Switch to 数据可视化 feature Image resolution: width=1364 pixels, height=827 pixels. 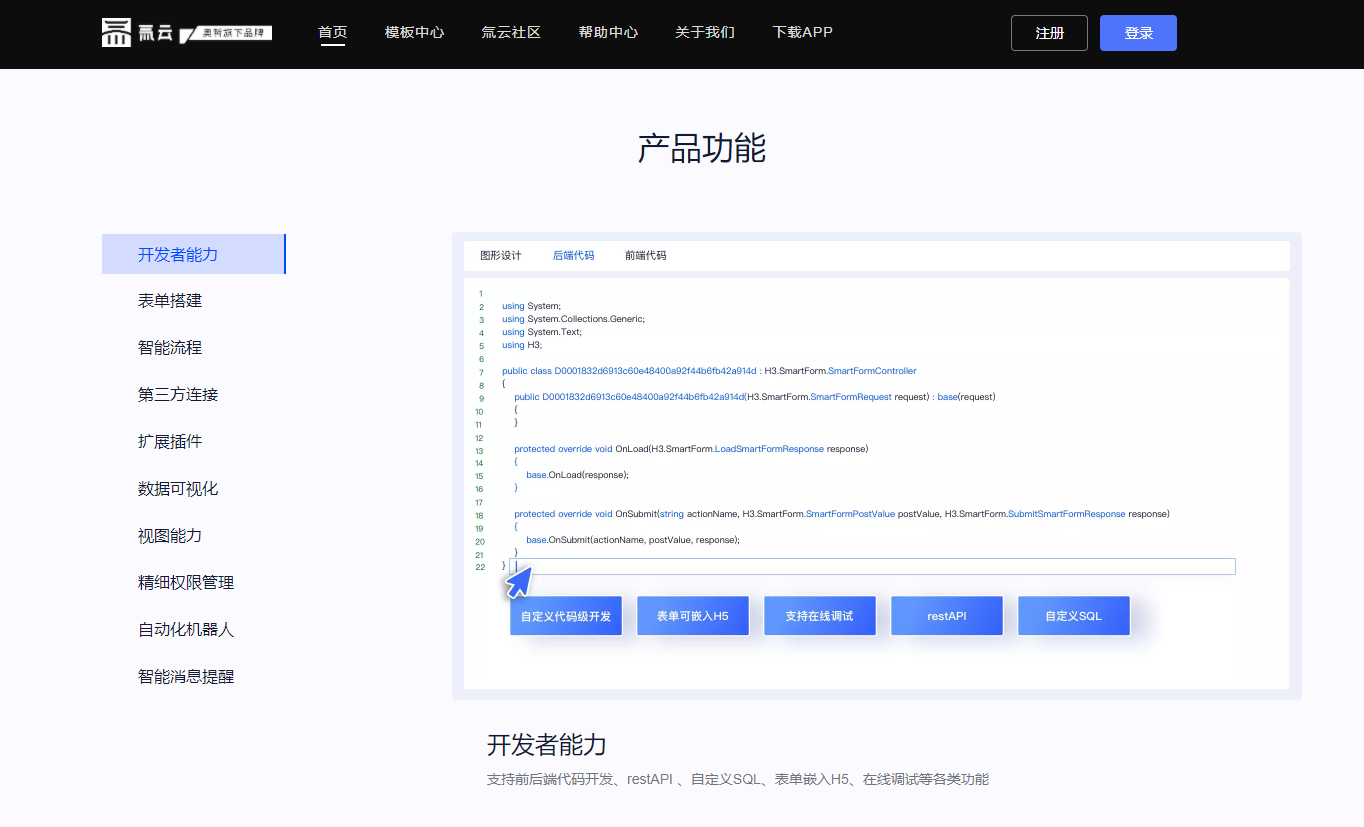(x=178, y=489)
